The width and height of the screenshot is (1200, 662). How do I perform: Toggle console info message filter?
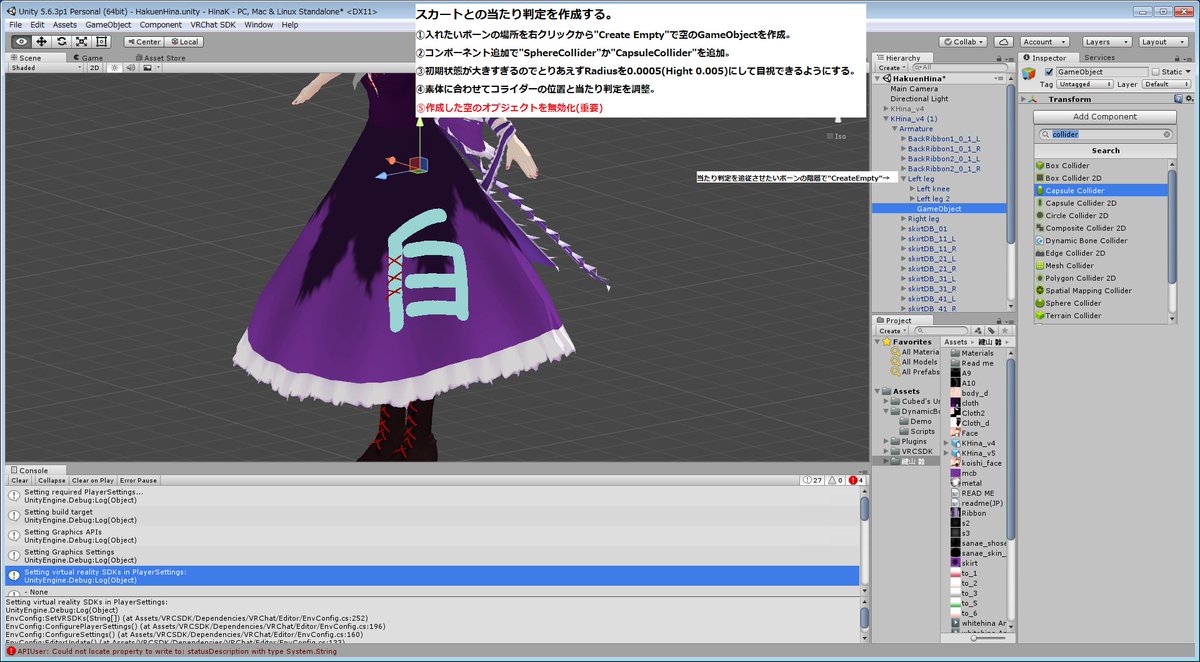pyautogui.click(x=813, y=480)
